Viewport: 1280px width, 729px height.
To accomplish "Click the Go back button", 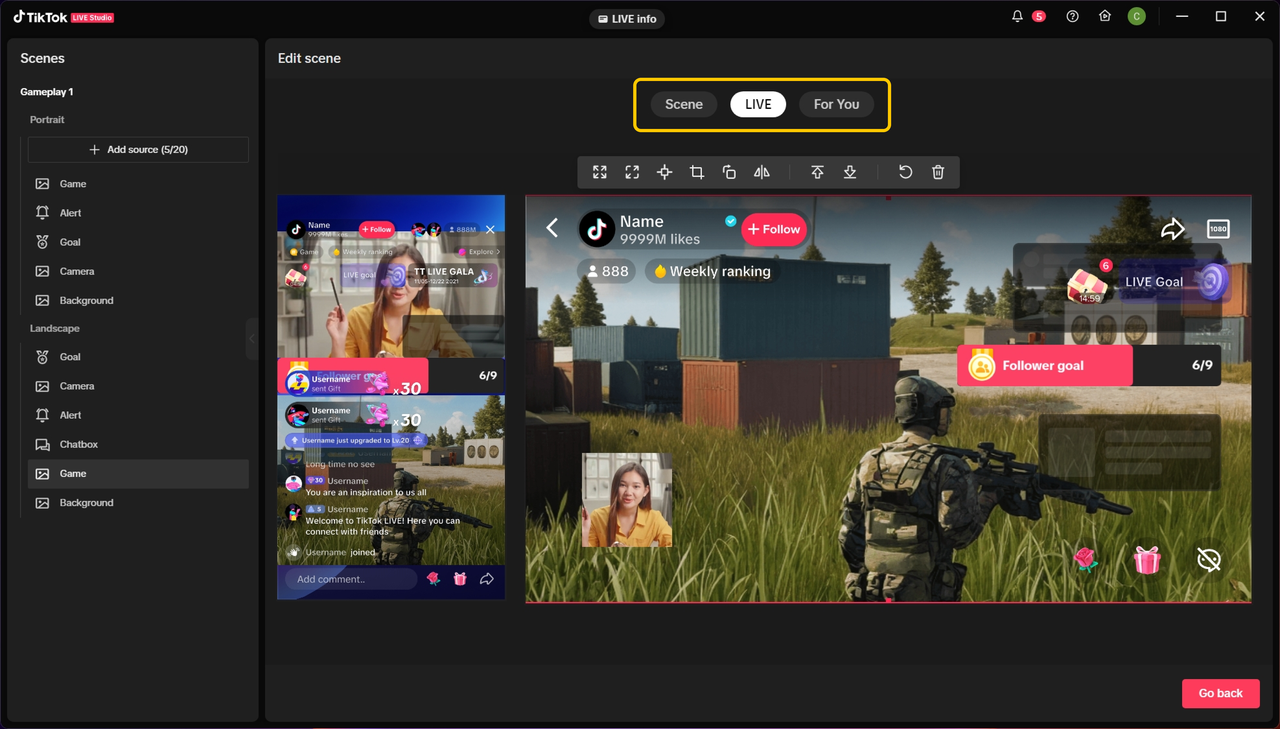I will [1220, 693].
